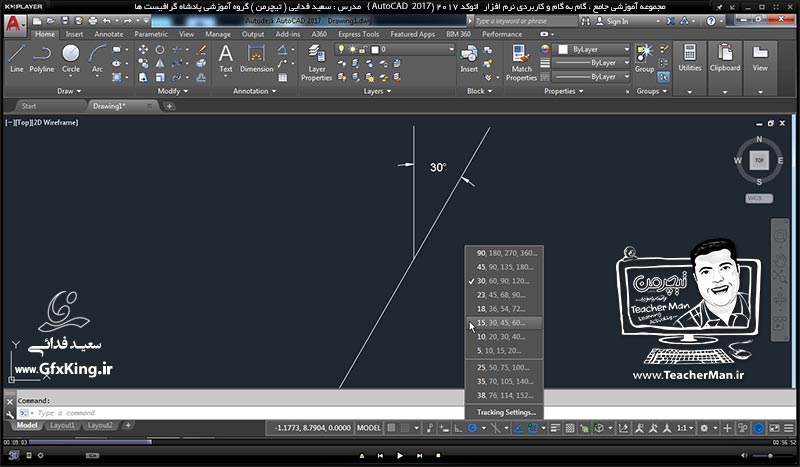The image size is (800, 467).
Task: Expand the Modify panel
Action: (x=172, y=91)
